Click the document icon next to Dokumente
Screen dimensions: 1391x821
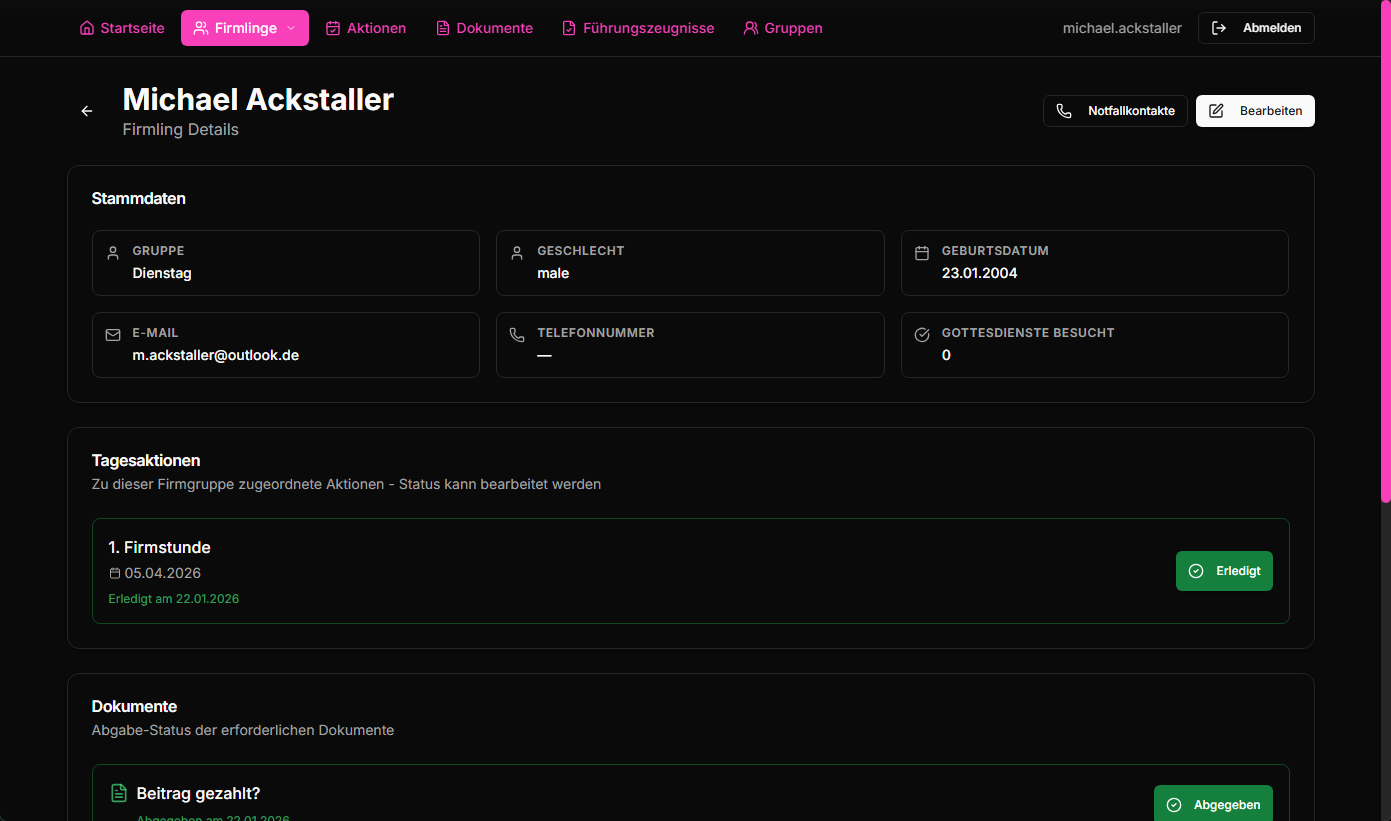click(443, 28)
